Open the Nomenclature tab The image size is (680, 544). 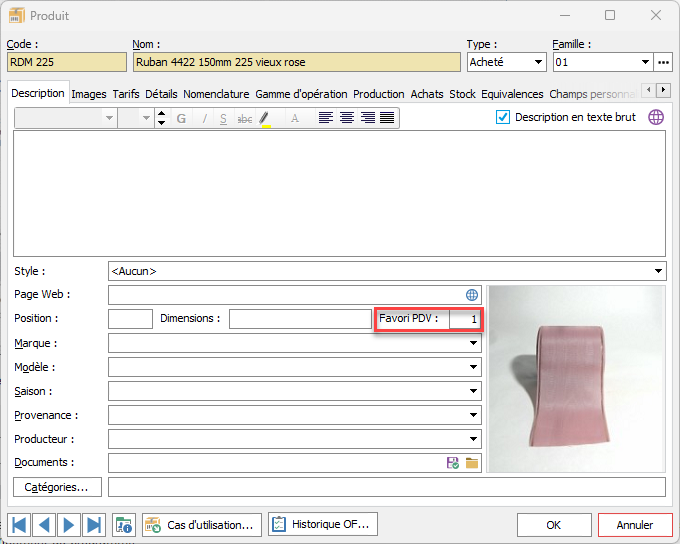(216, 94)
